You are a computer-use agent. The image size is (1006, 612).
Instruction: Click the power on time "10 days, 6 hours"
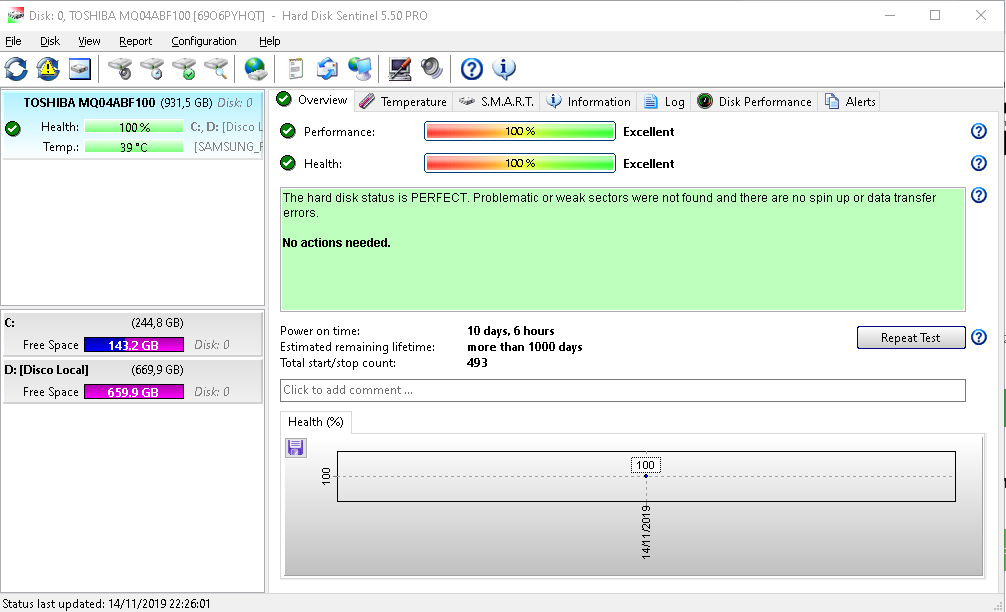coord(511,331)
